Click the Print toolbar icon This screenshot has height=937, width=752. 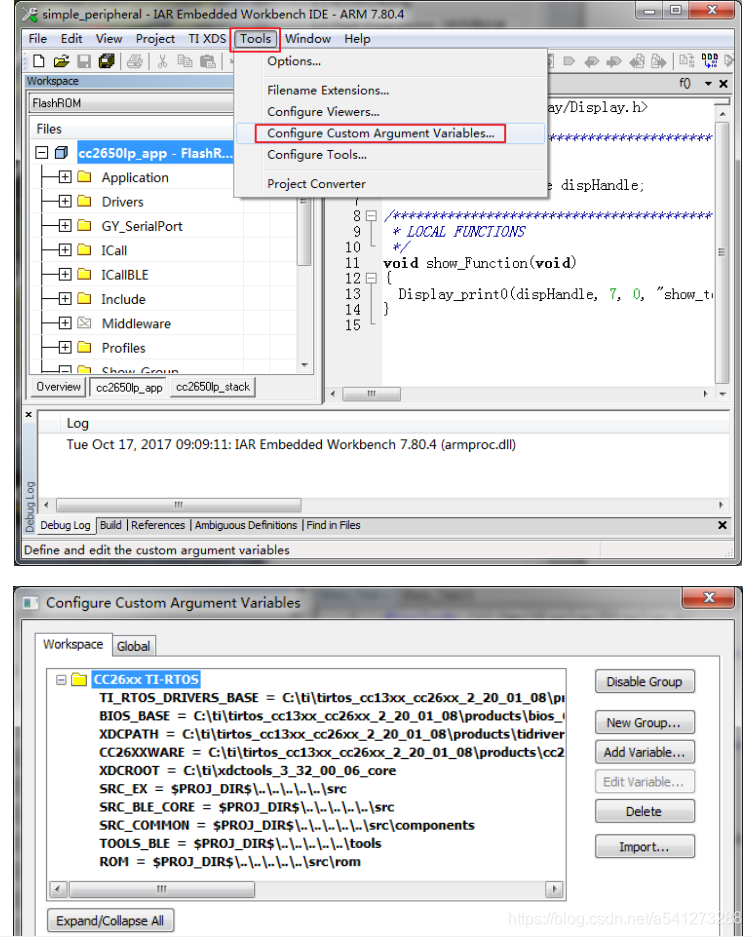click(135, 61)
